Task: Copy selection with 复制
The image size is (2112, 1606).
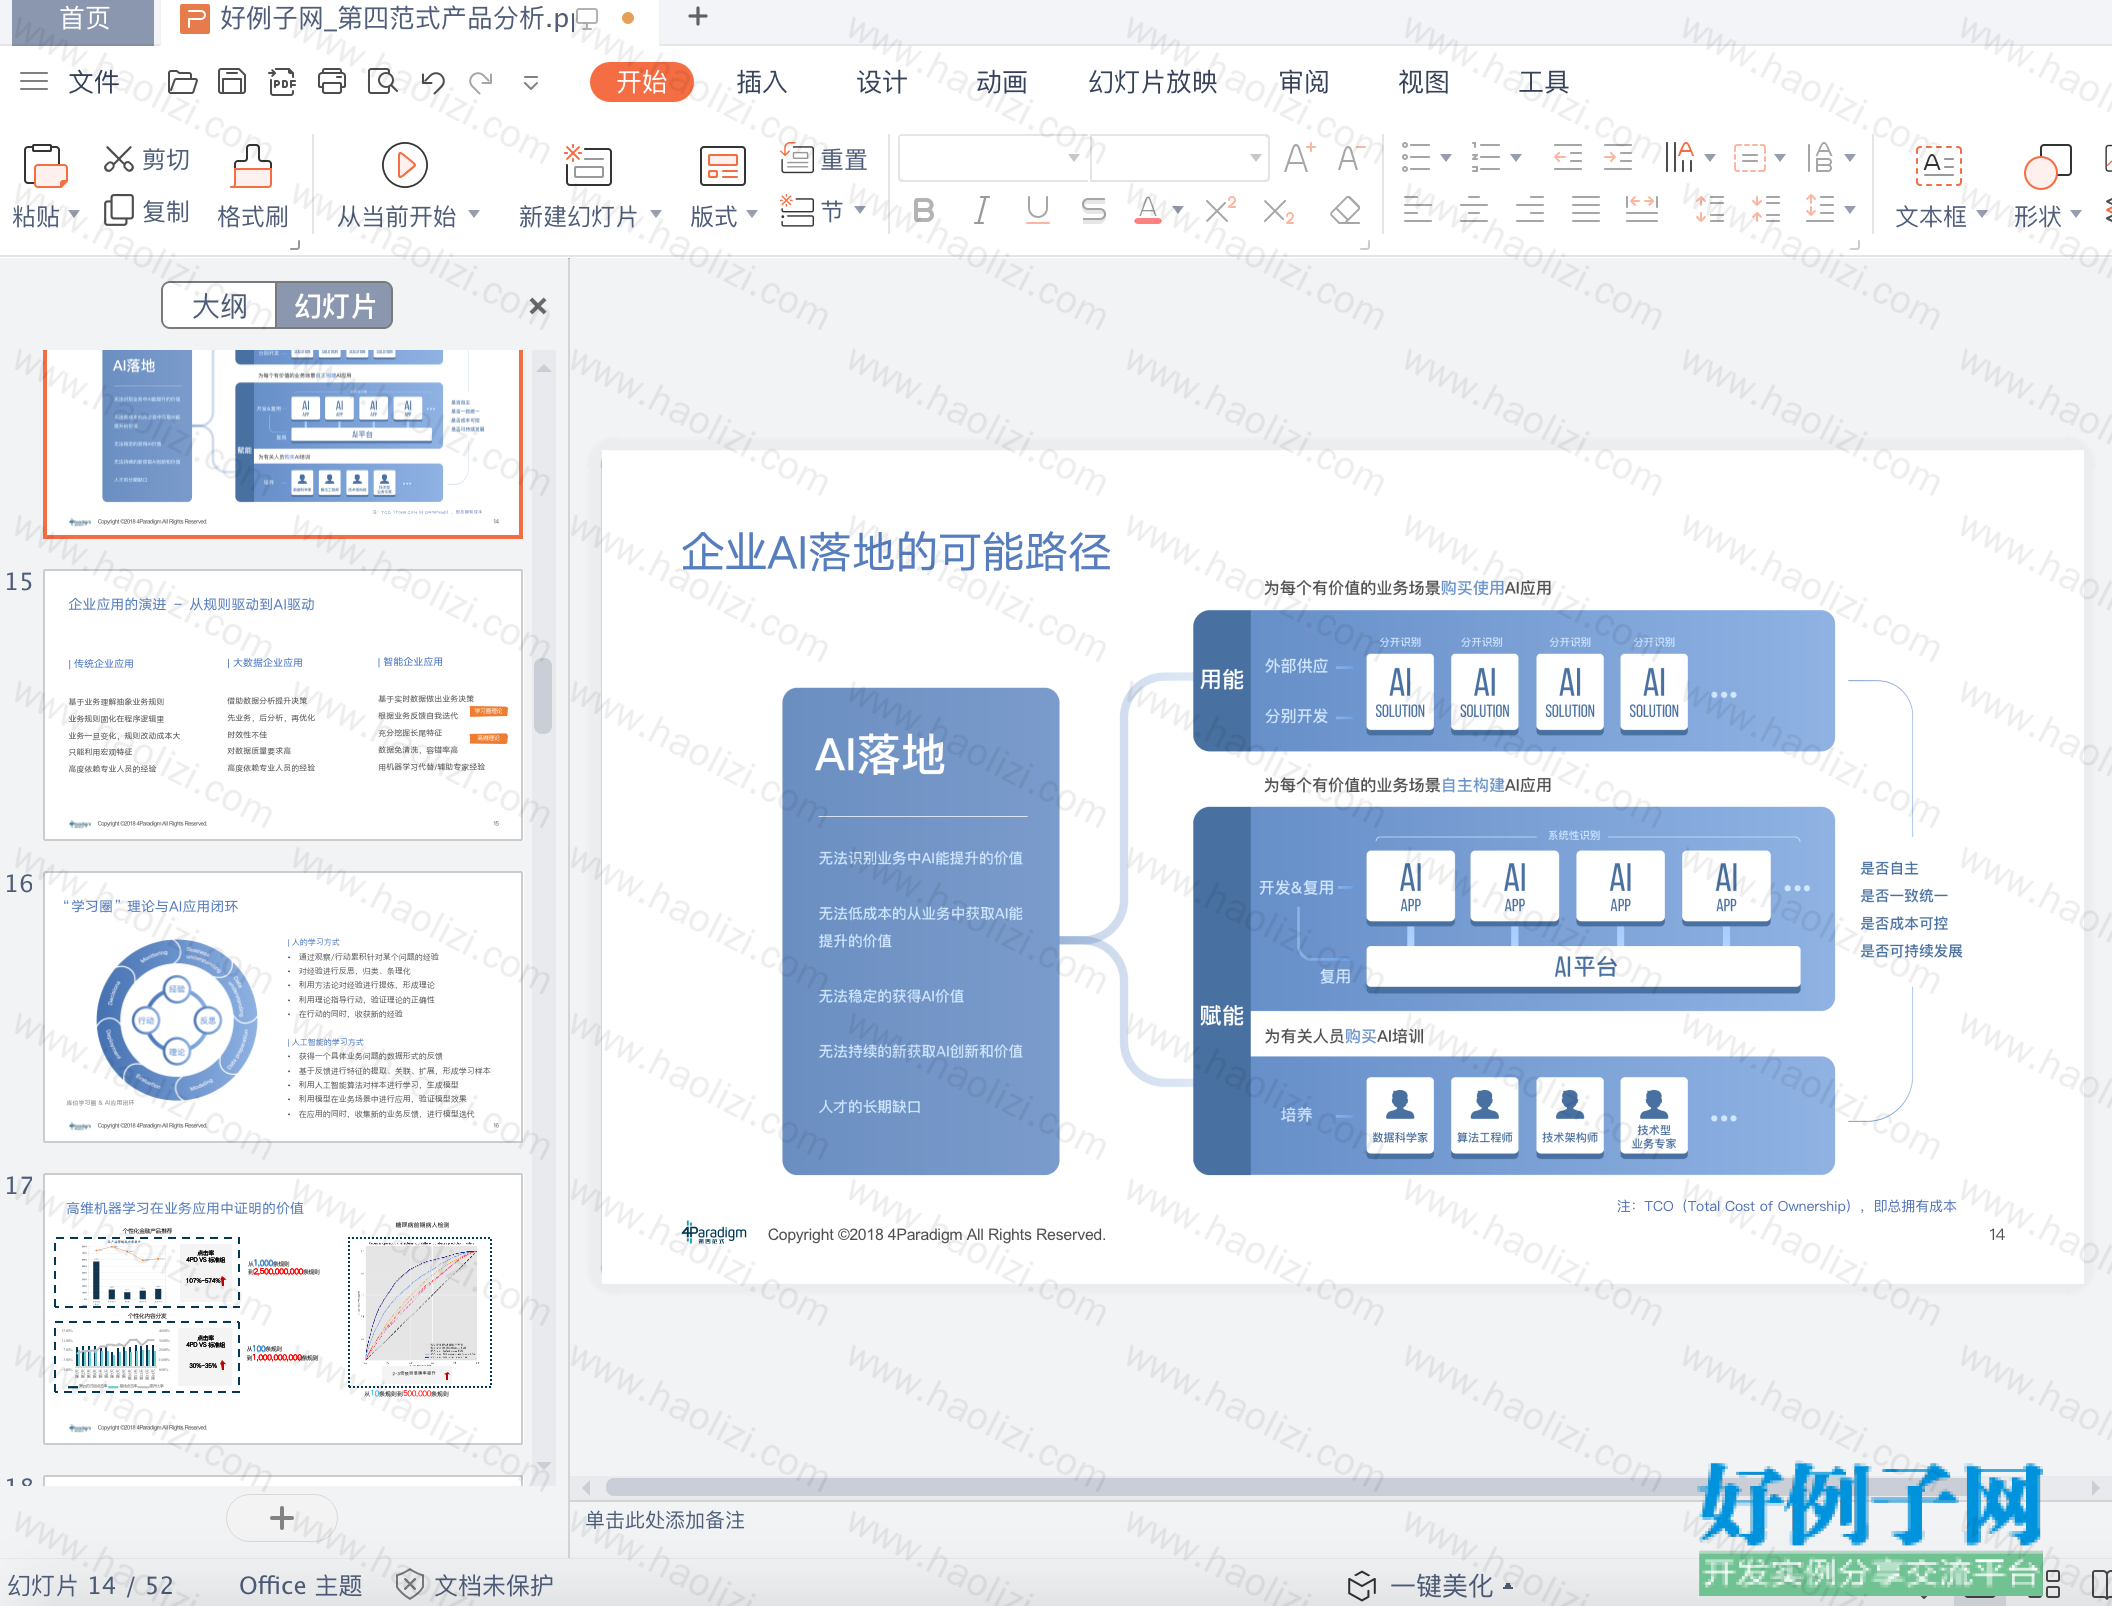Action: tap(147, 211)
